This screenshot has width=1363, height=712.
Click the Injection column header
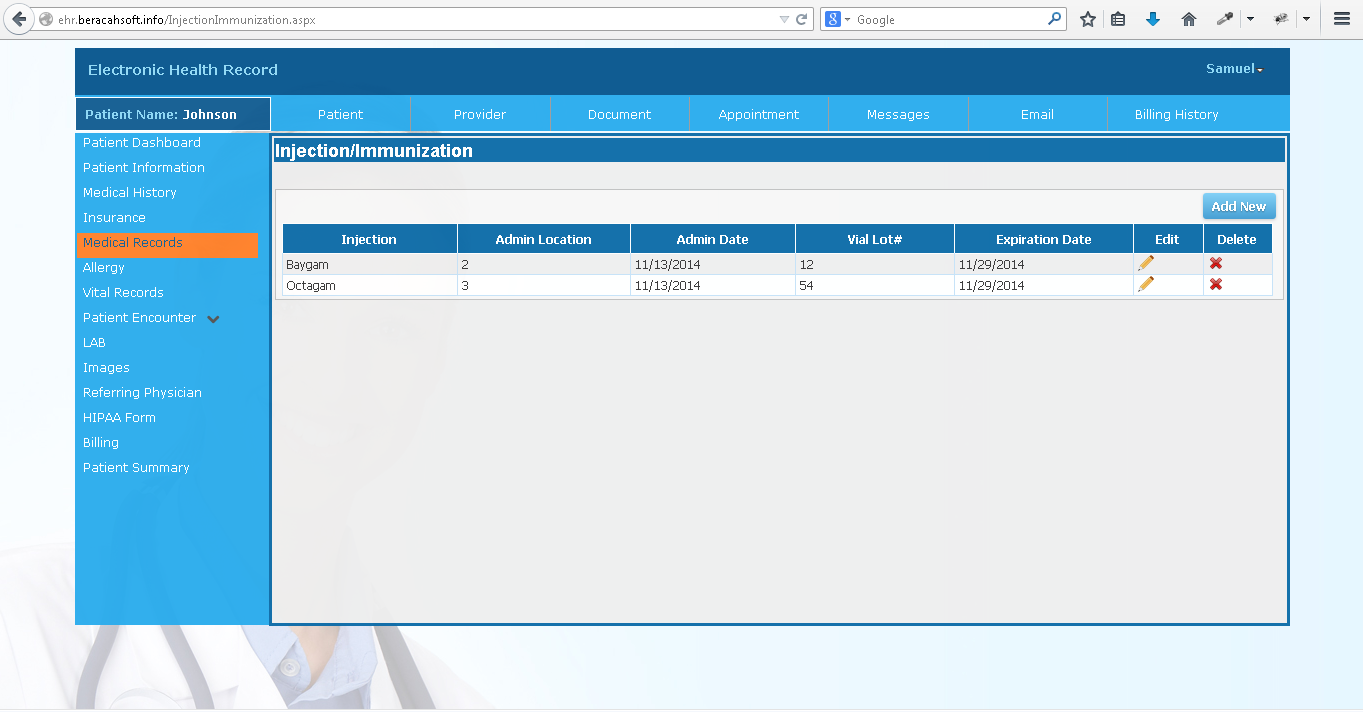point(369,239)
